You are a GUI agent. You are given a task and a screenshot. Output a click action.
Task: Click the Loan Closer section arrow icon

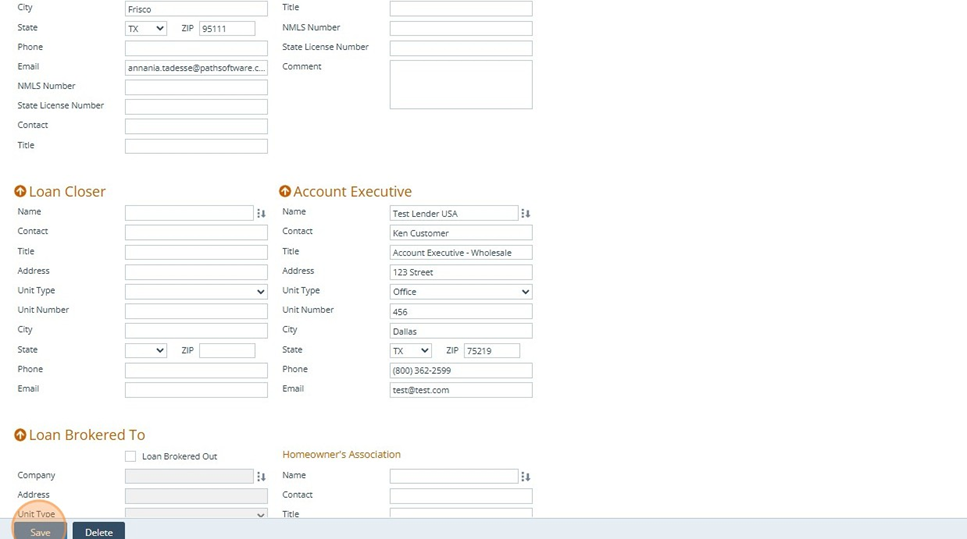click(20, 192)
